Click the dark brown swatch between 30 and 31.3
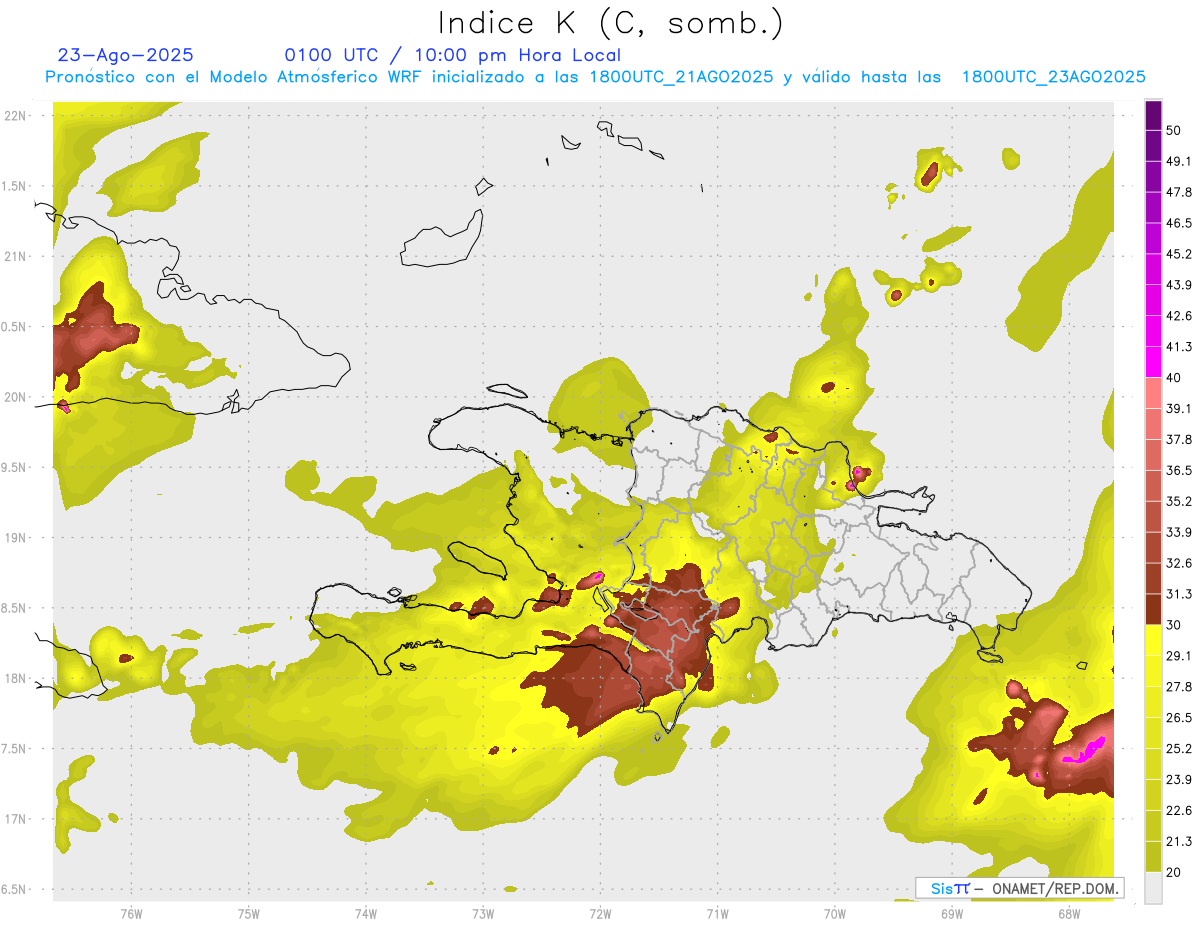The height and width of the screenshot is (927, 1200). tap(1153, 609)
